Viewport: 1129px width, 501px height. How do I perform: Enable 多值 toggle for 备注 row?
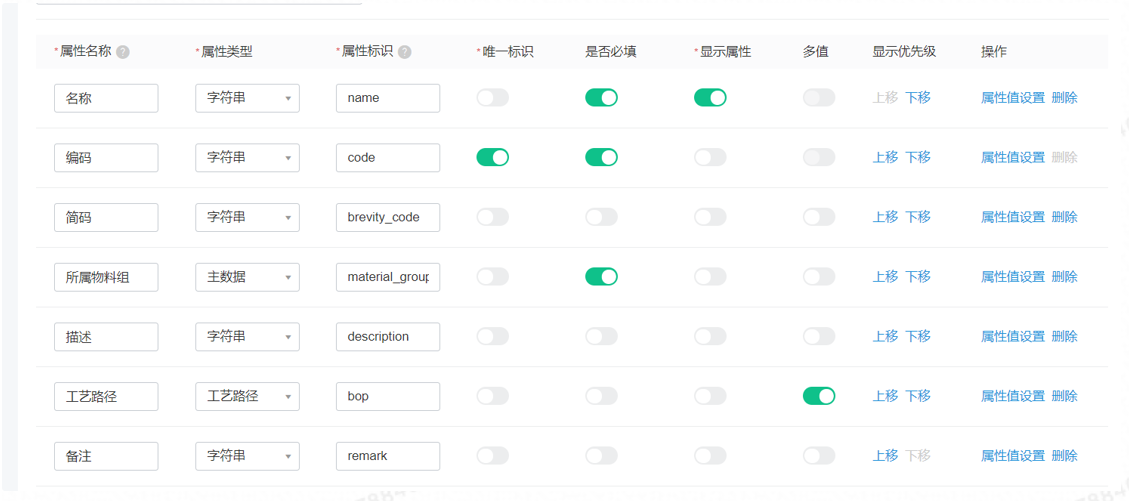point(819,456)
